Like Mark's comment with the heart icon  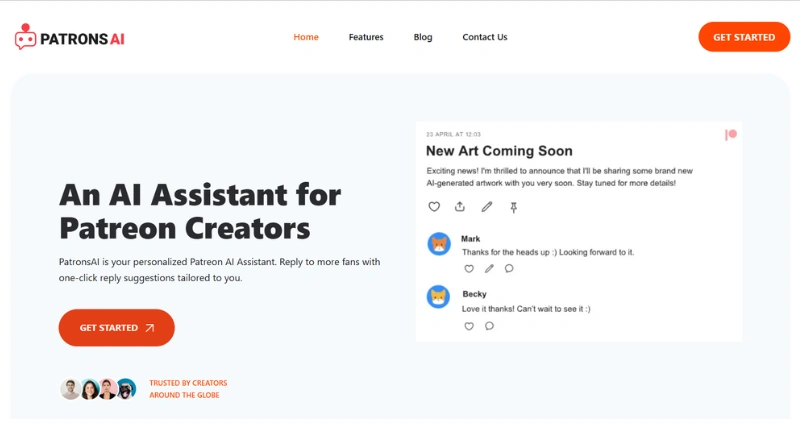pos(469,269)
